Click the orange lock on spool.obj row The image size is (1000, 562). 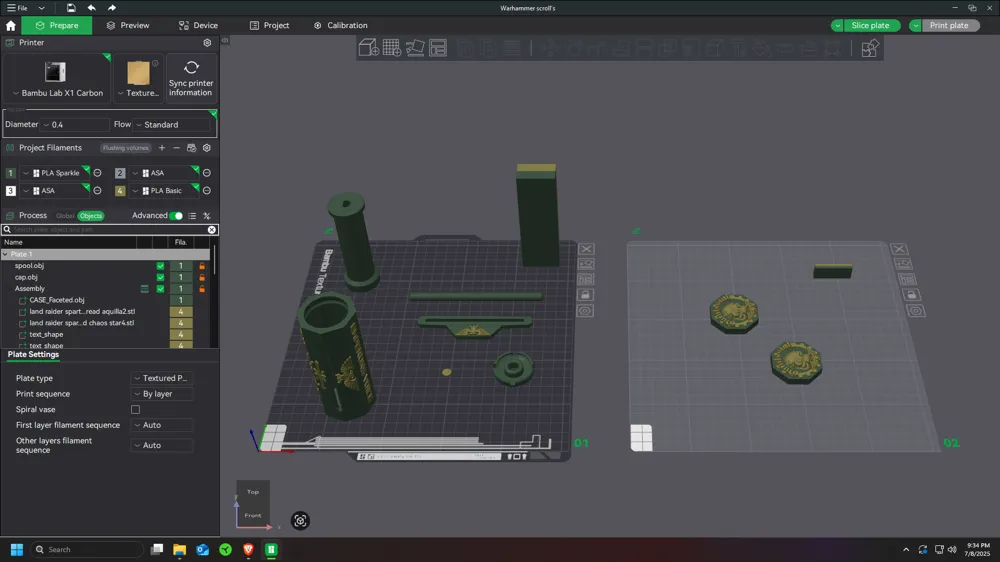202,266
